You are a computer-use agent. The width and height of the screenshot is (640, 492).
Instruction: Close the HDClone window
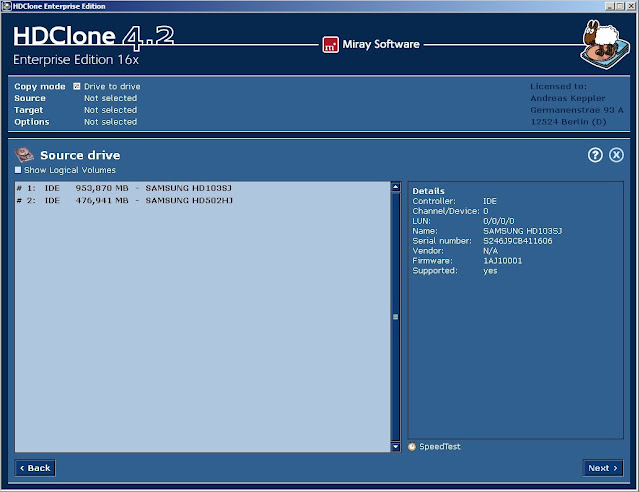631,6
